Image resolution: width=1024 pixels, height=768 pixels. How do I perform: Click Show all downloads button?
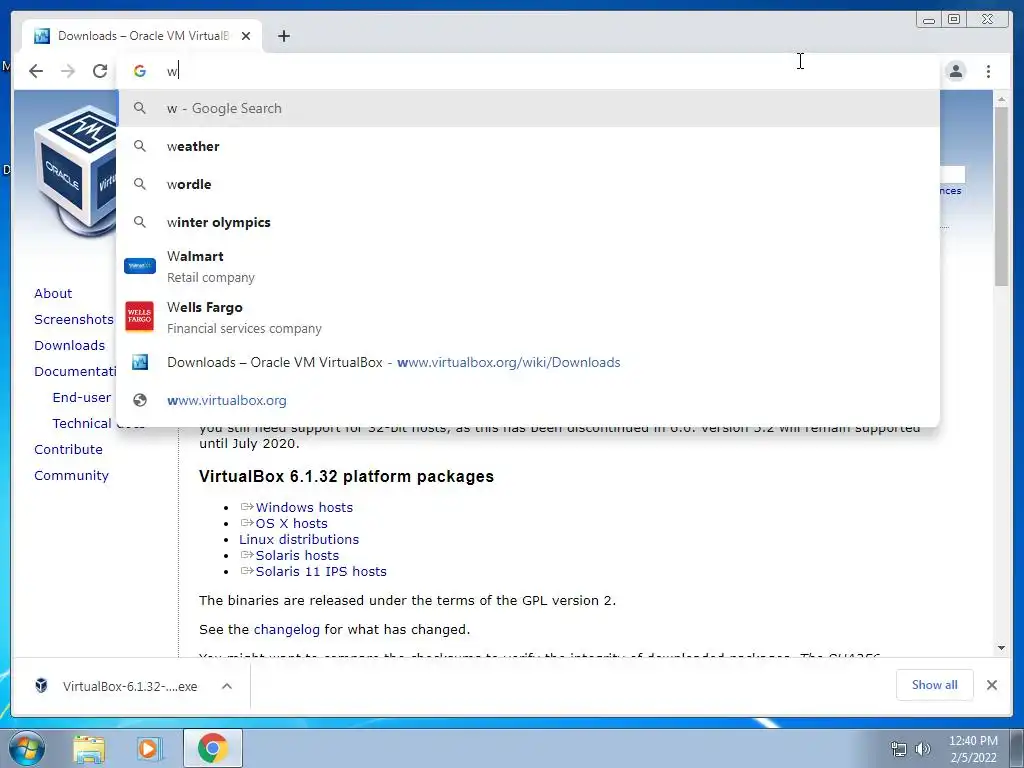coord(935,685)
